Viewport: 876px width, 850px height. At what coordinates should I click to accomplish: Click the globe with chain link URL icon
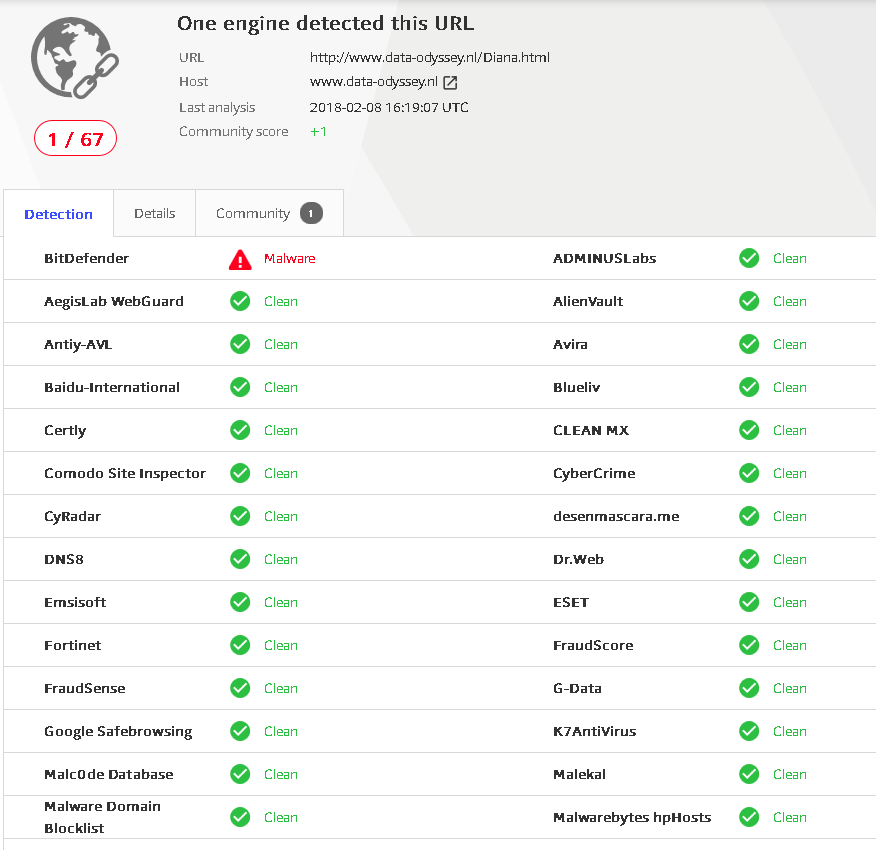click(75, 58)
